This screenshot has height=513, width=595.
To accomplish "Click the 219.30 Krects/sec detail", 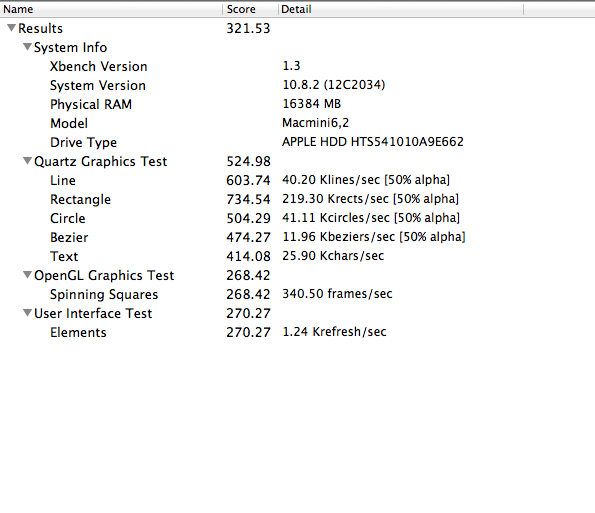I will [370, 198].
